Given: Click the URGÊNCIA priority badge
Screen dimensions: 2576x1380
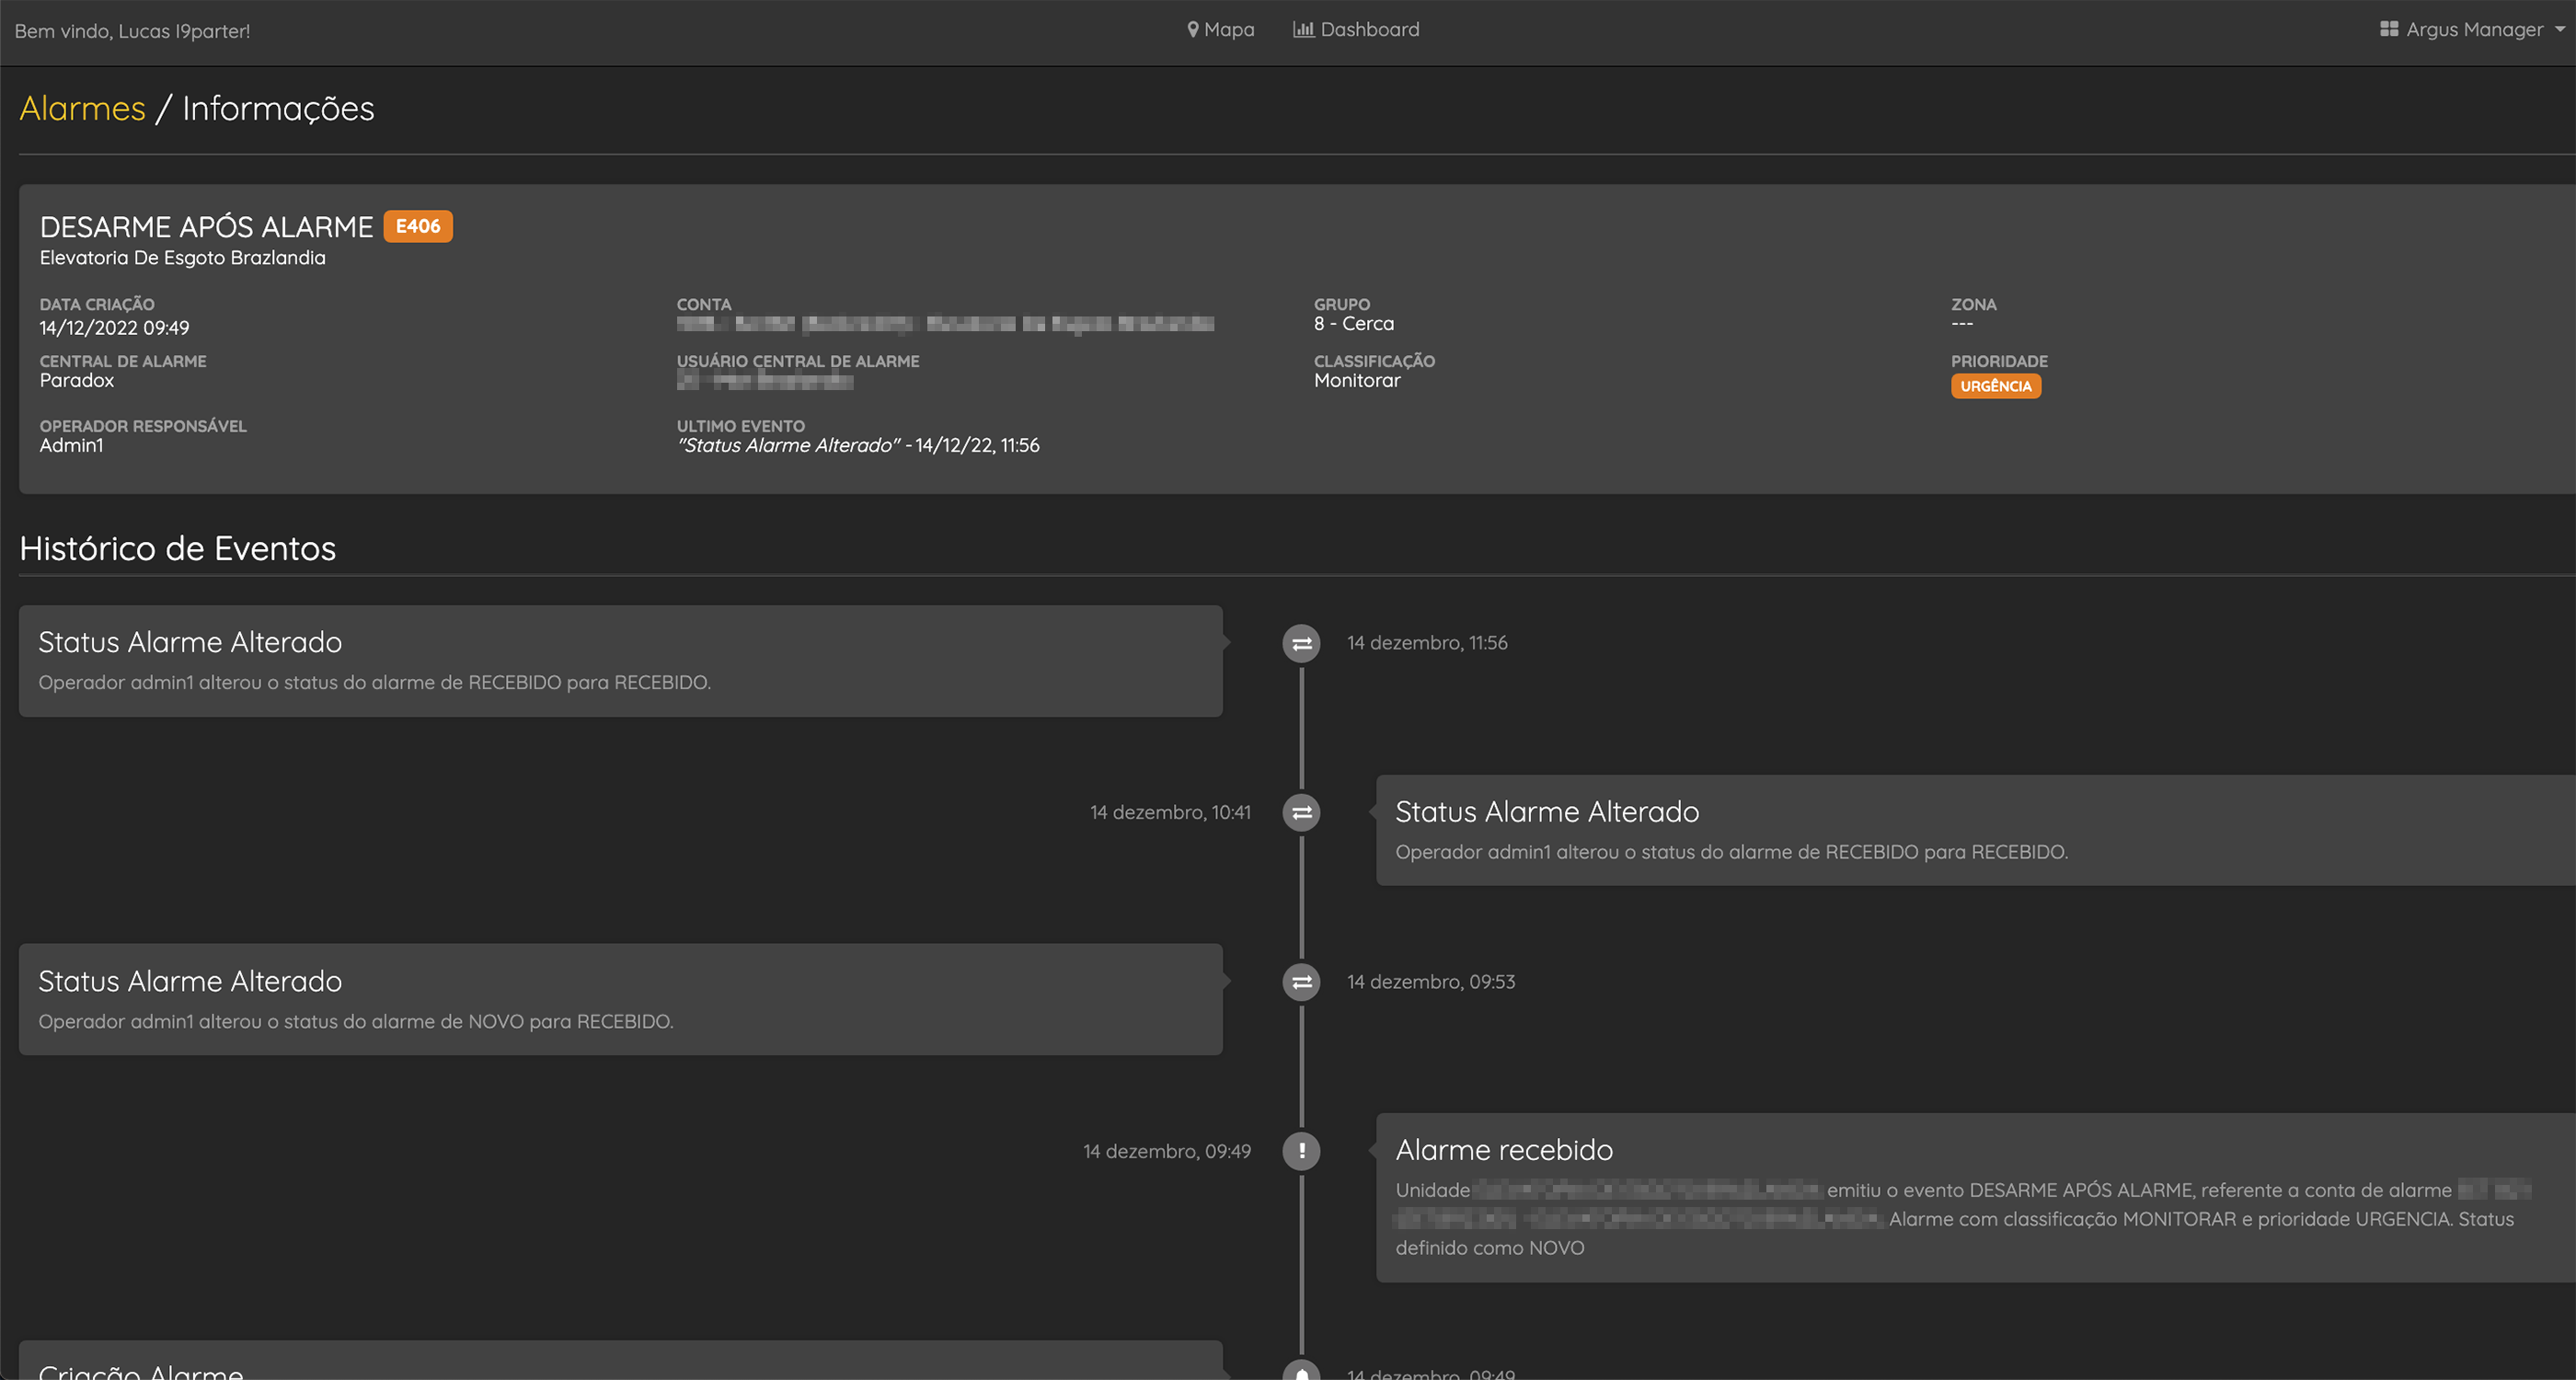Looking at the screenshot, I should point(1995,386).
